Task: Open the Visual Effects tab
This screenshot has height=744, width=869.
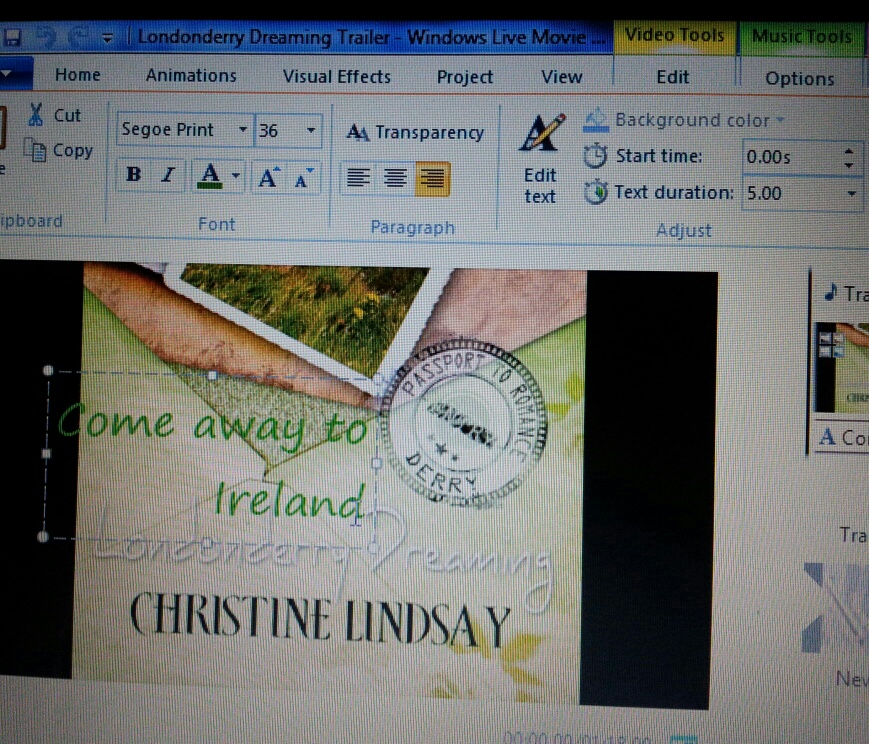Action: 337,77
